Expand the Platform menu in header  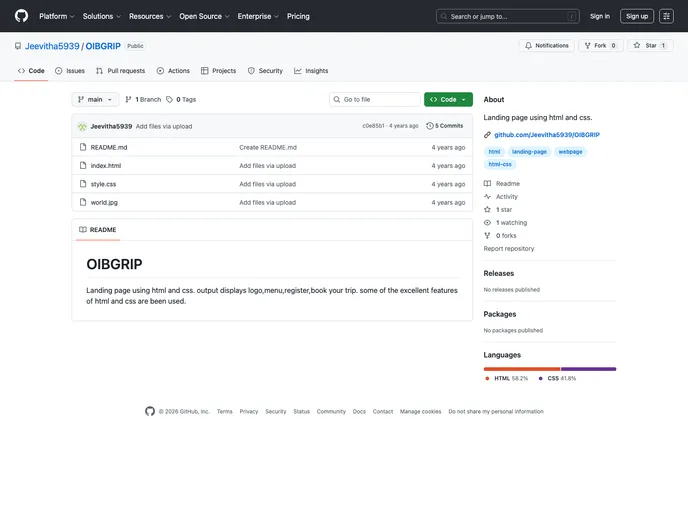56,16
